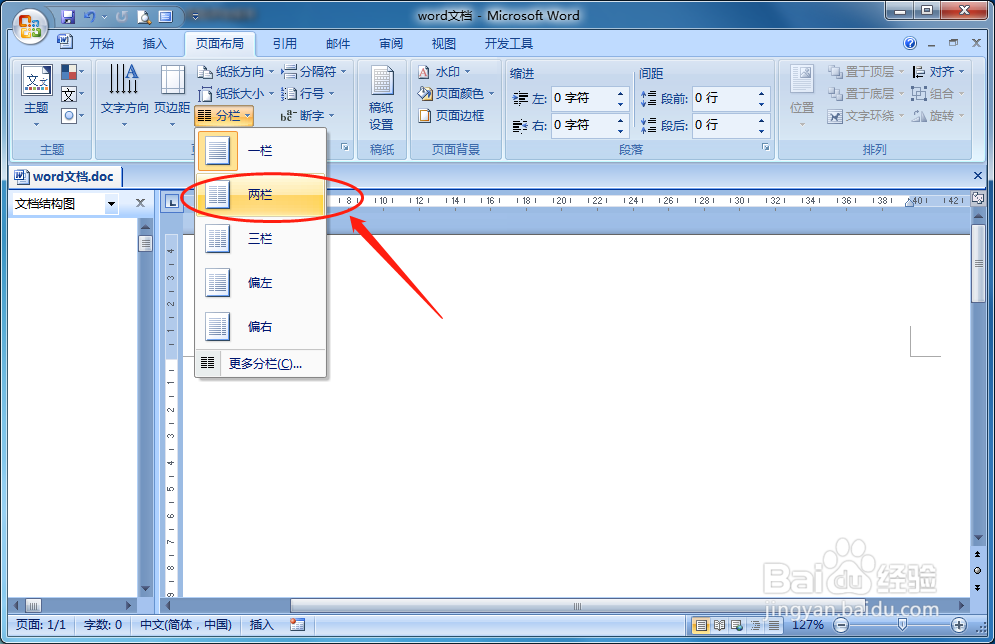Viewport: 995px width, 644px height.
Task: Switch to the Mailings (邮件) tab
Action: tap(338, 44)
